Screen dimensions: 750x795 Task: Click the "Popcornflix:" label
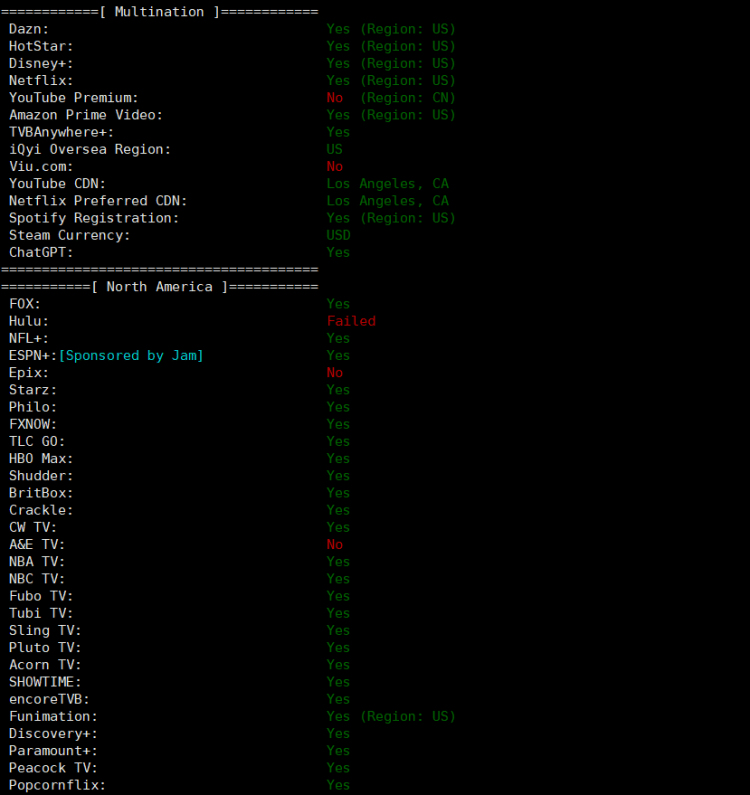(57, 785)
